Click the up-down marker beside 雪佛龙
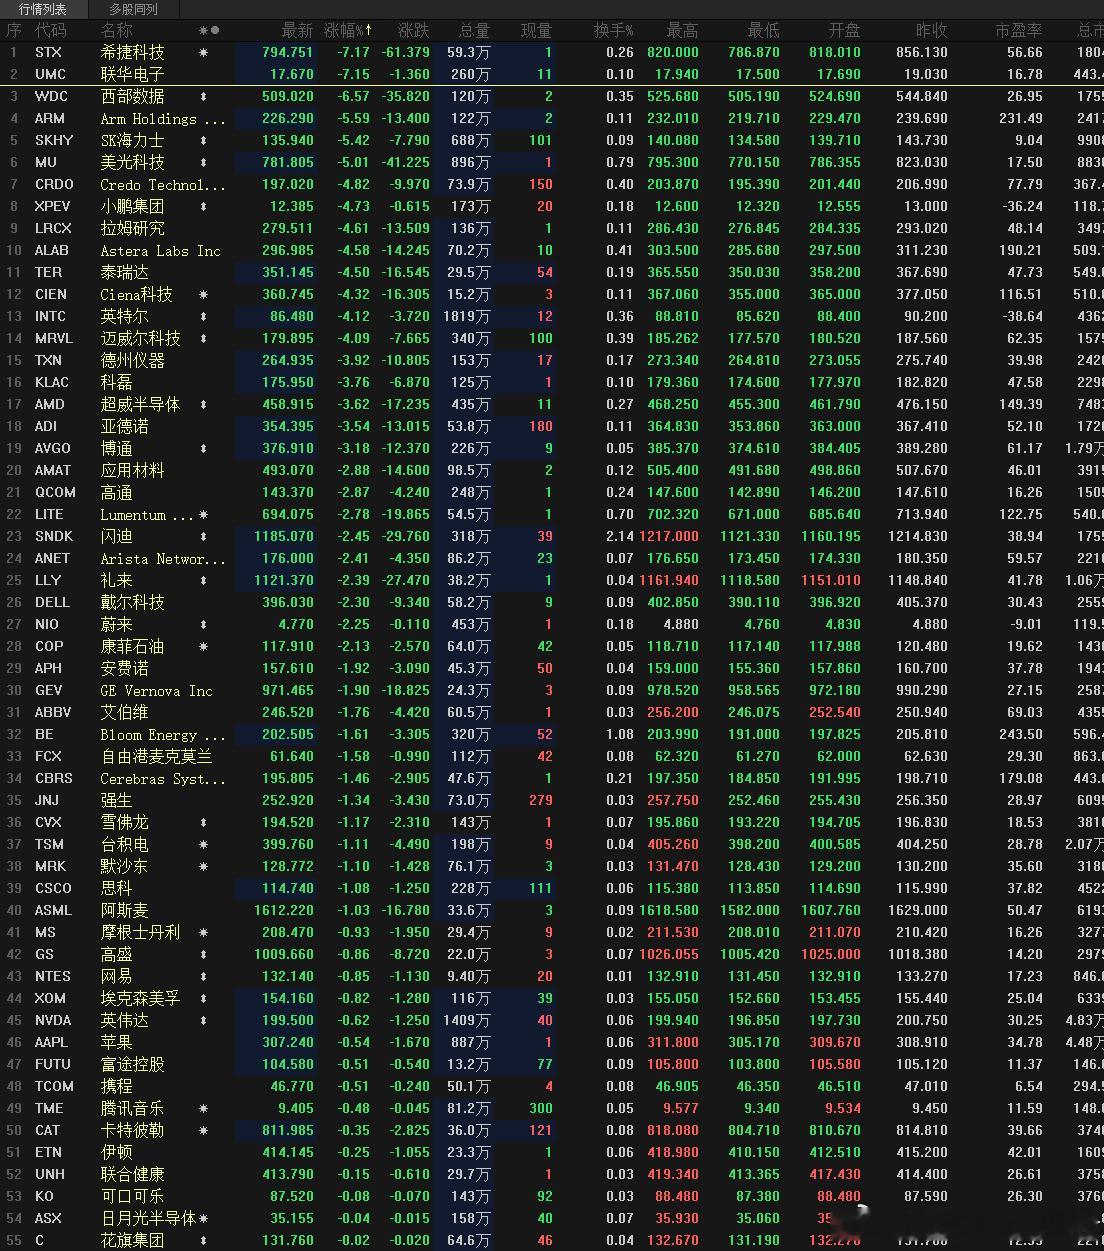This screenshot has height=1251, width=1104. point(204,822)
